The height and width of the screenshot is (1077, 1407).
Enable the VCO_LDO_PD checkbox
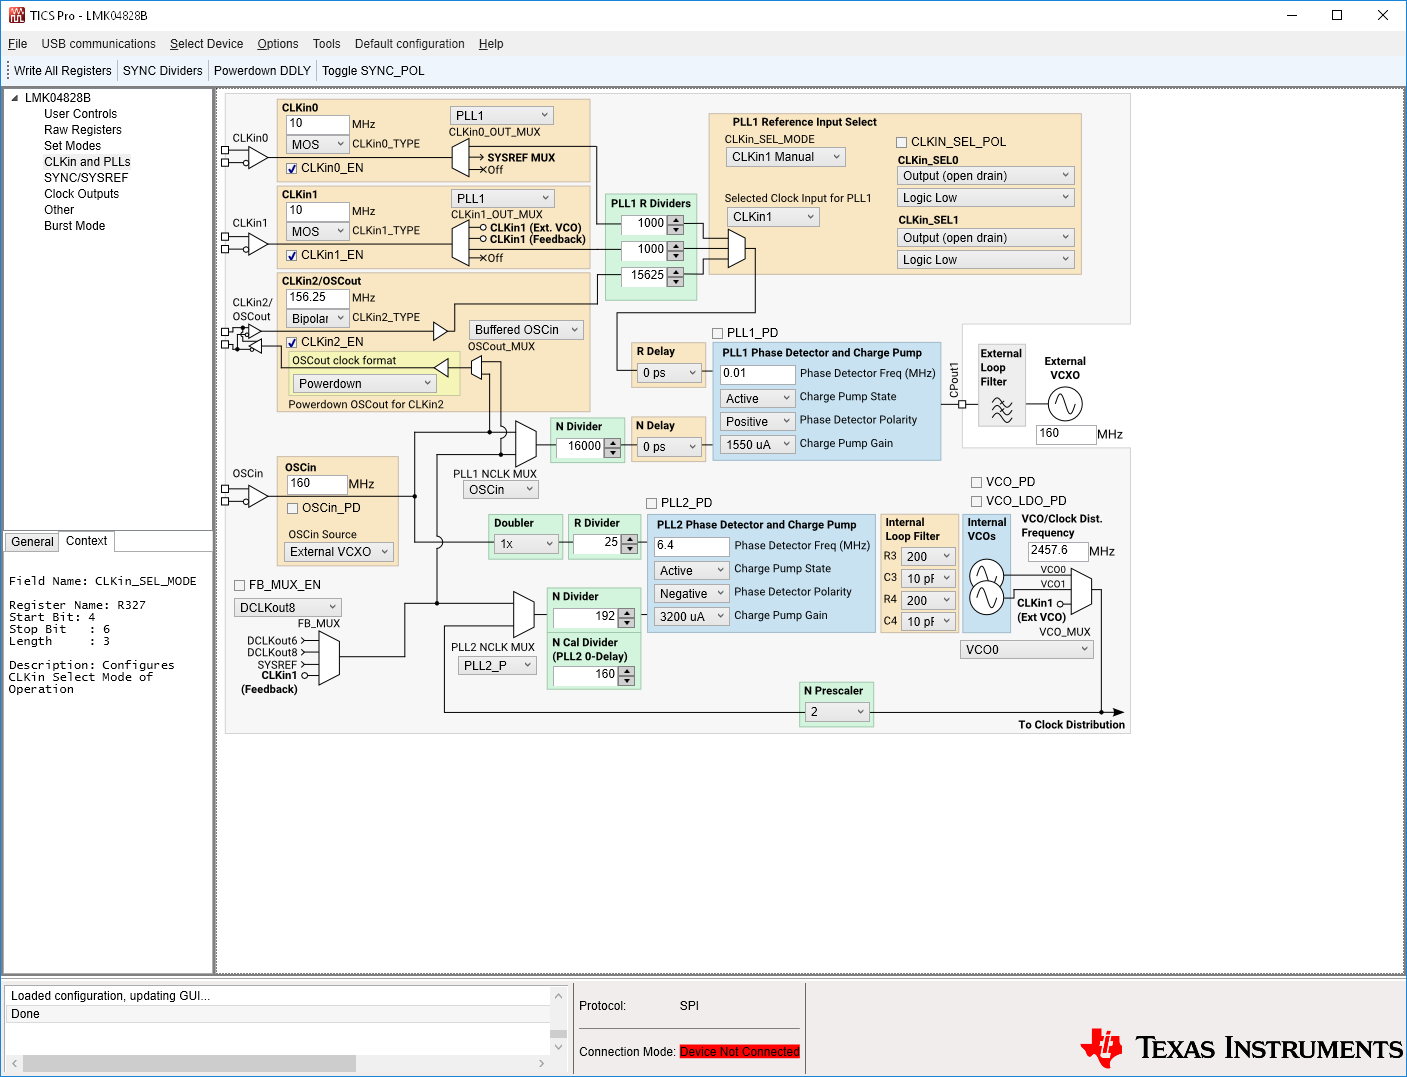[x=976, y=502]
